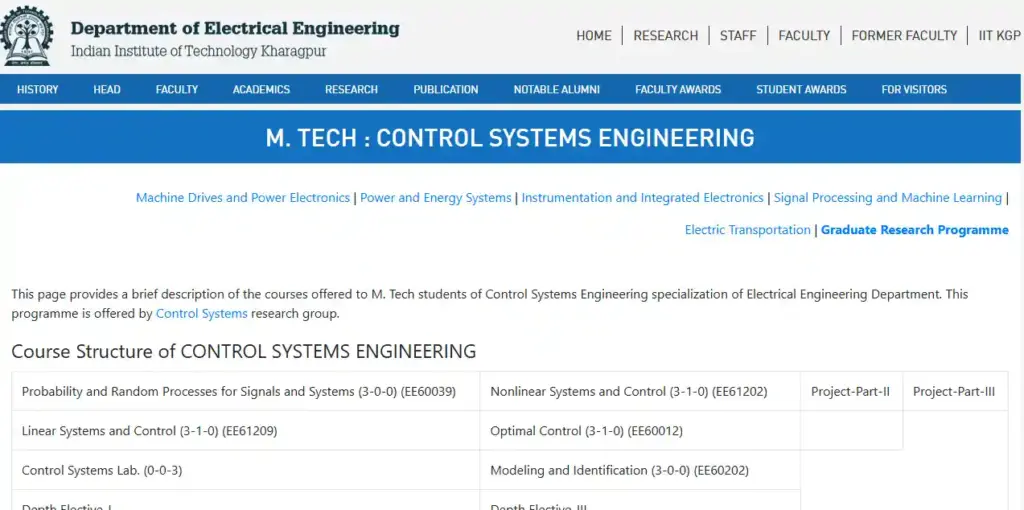Choose PUBLICATION in blue navigation bar
Screen dimensions: 1024x510
[x=446, y=90]
